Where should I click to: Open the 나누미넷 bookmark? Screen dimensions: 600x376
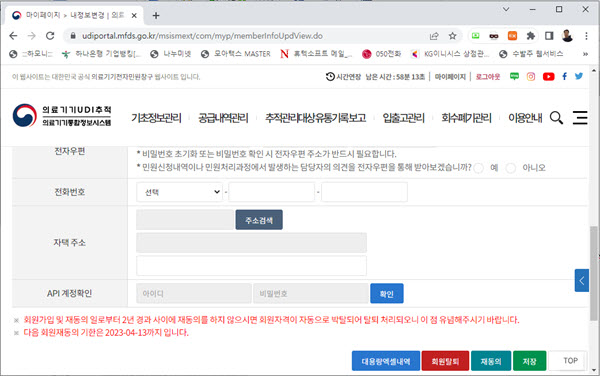pyautogui.click(x=171, y=54)
